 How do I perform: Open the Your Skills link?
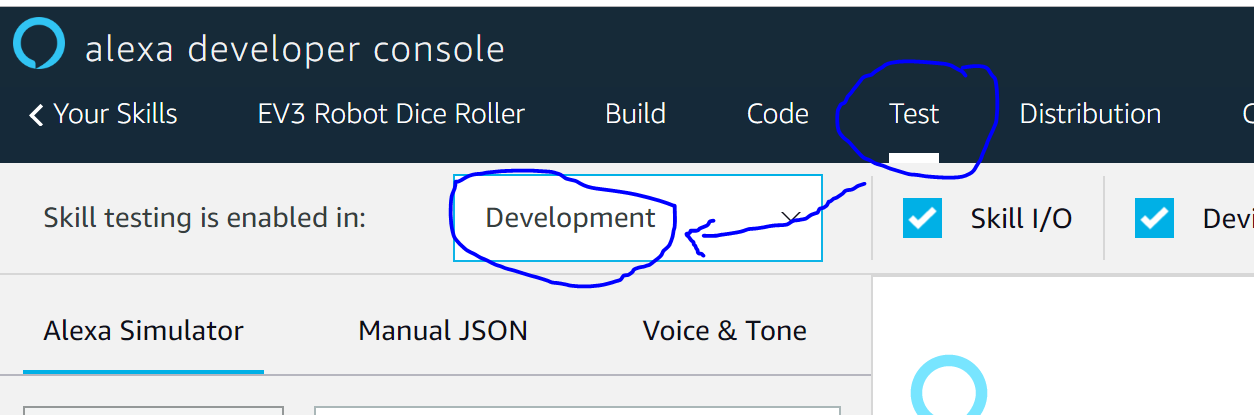115,114
